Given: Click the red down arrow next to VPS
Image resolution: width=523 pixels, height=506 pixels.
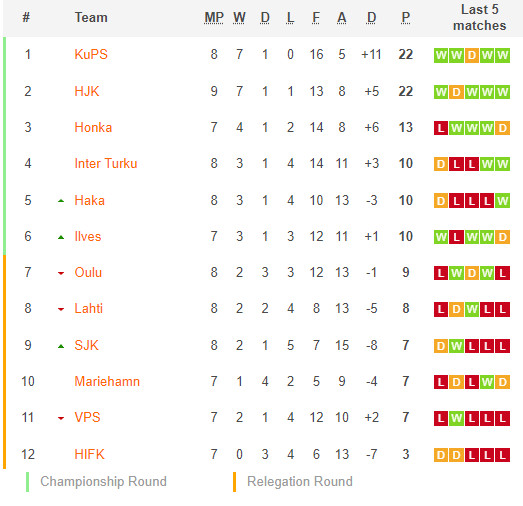Looking at the screenshot, I should point(61,418).
